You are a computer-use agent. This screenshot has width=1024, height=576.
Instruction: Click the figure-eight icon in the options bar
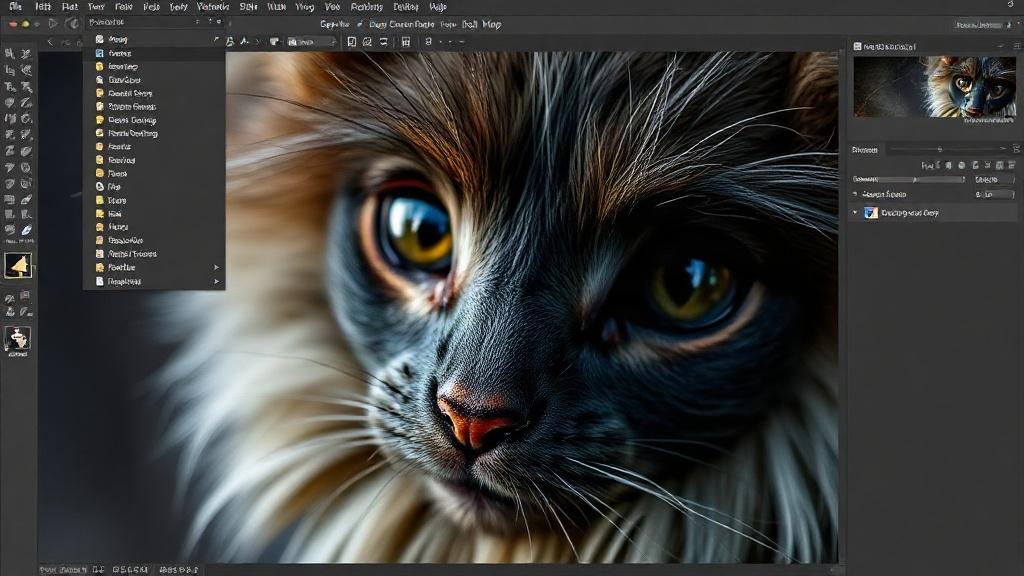click(x=428, y=42)
